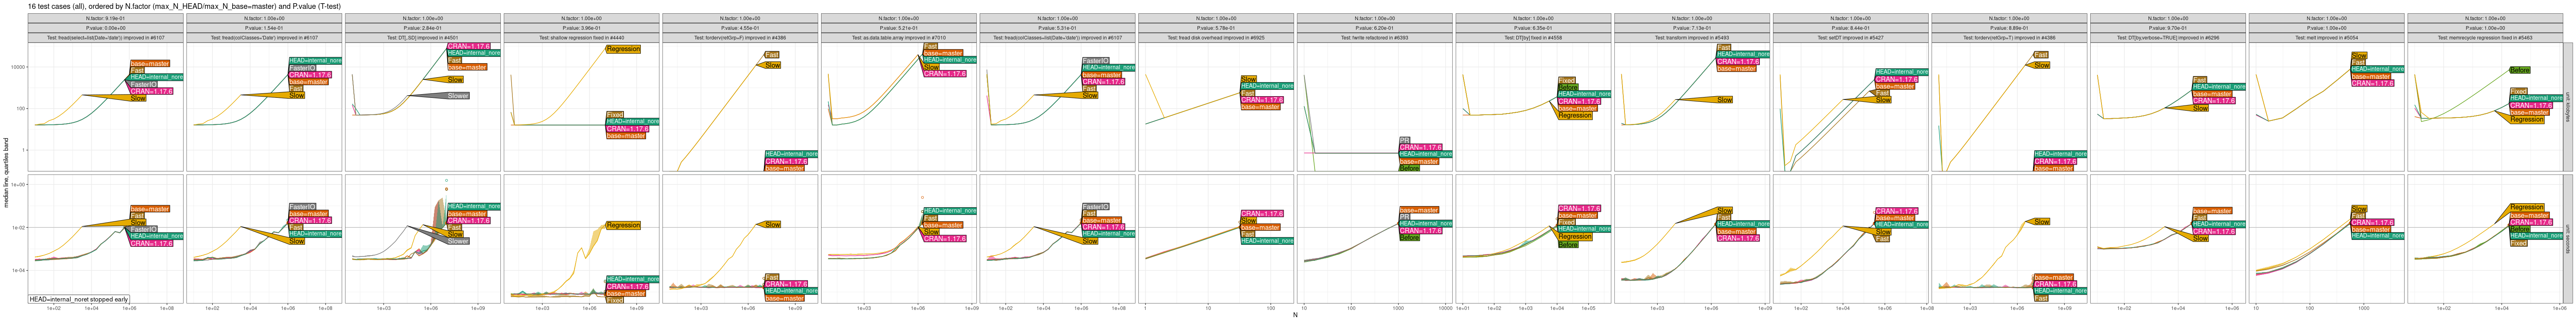Click 'Regression' label in upper shallow regression panel
This screenshot has height=322, width=2576.
(x=623, y=49)
